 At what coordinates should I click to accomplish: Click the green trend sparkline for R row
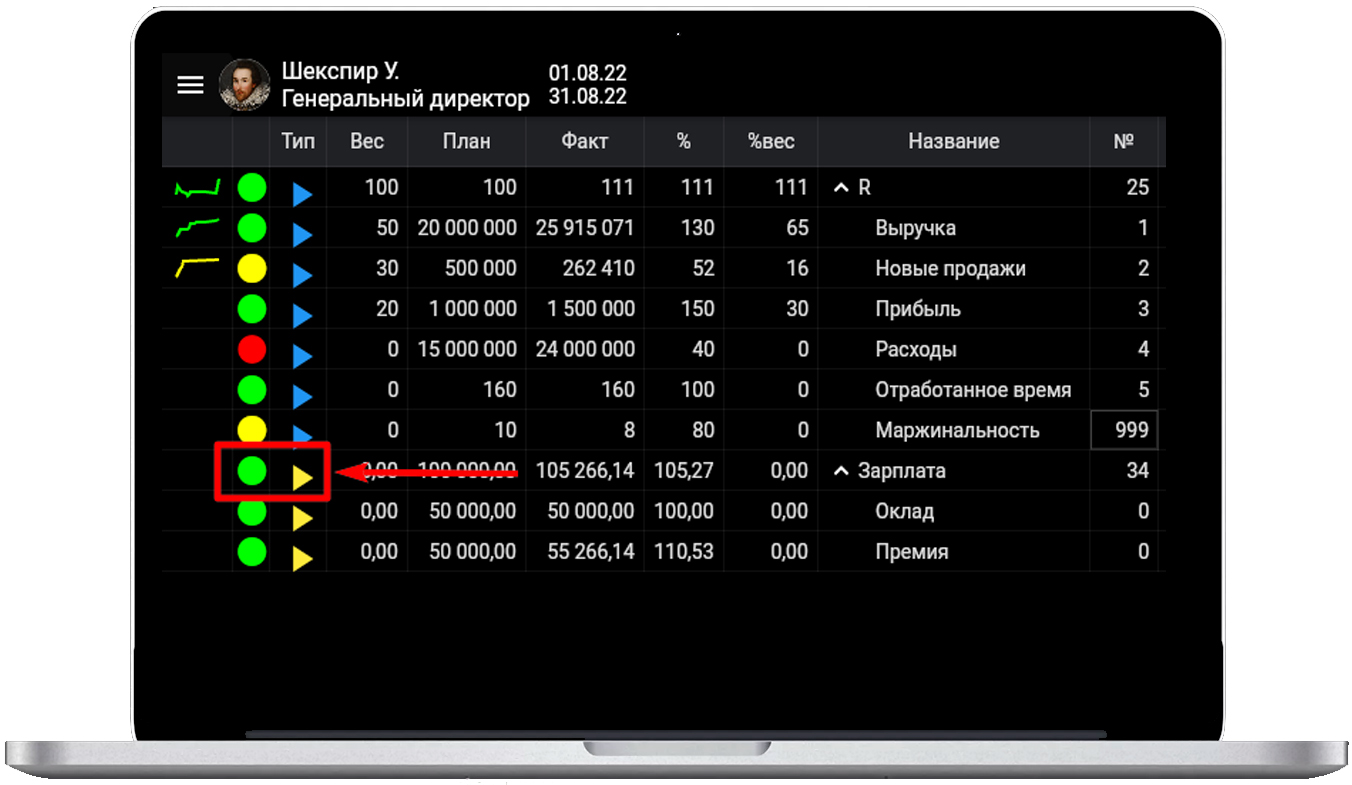click(x=197, y=188)
